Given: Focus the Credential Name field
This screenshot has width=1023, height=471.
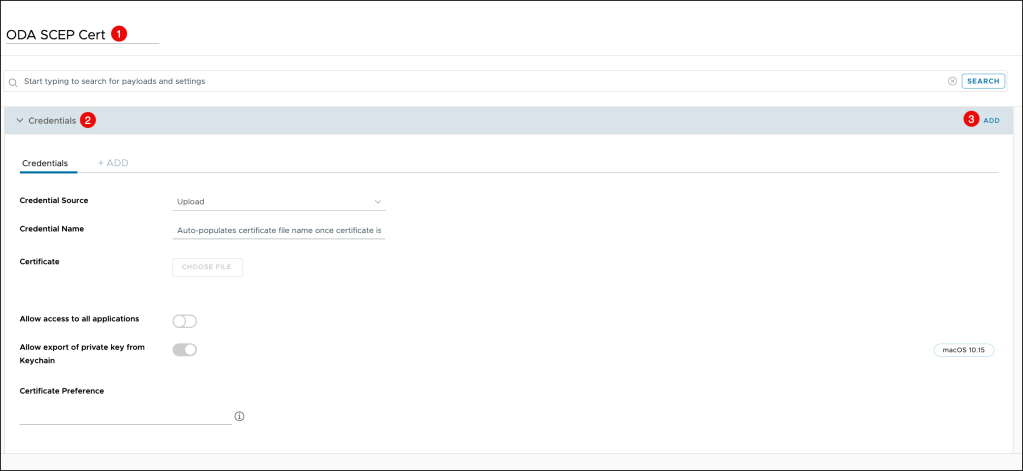Looking at the screenshot, I should point(279,230).
